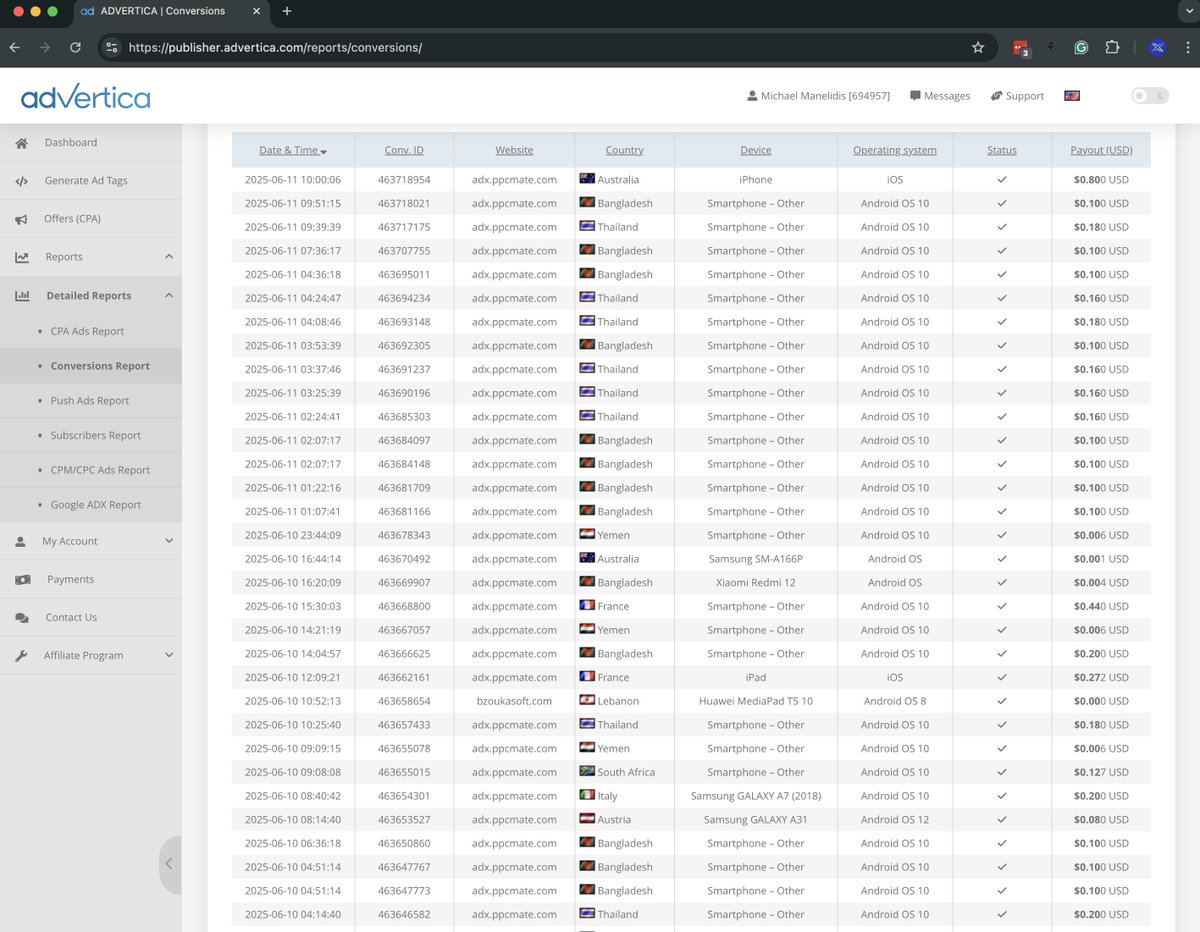The width and height of the screenshot is (1200, 932).
Task: Bookmark this page with star icon
Action: click(978, 47)
